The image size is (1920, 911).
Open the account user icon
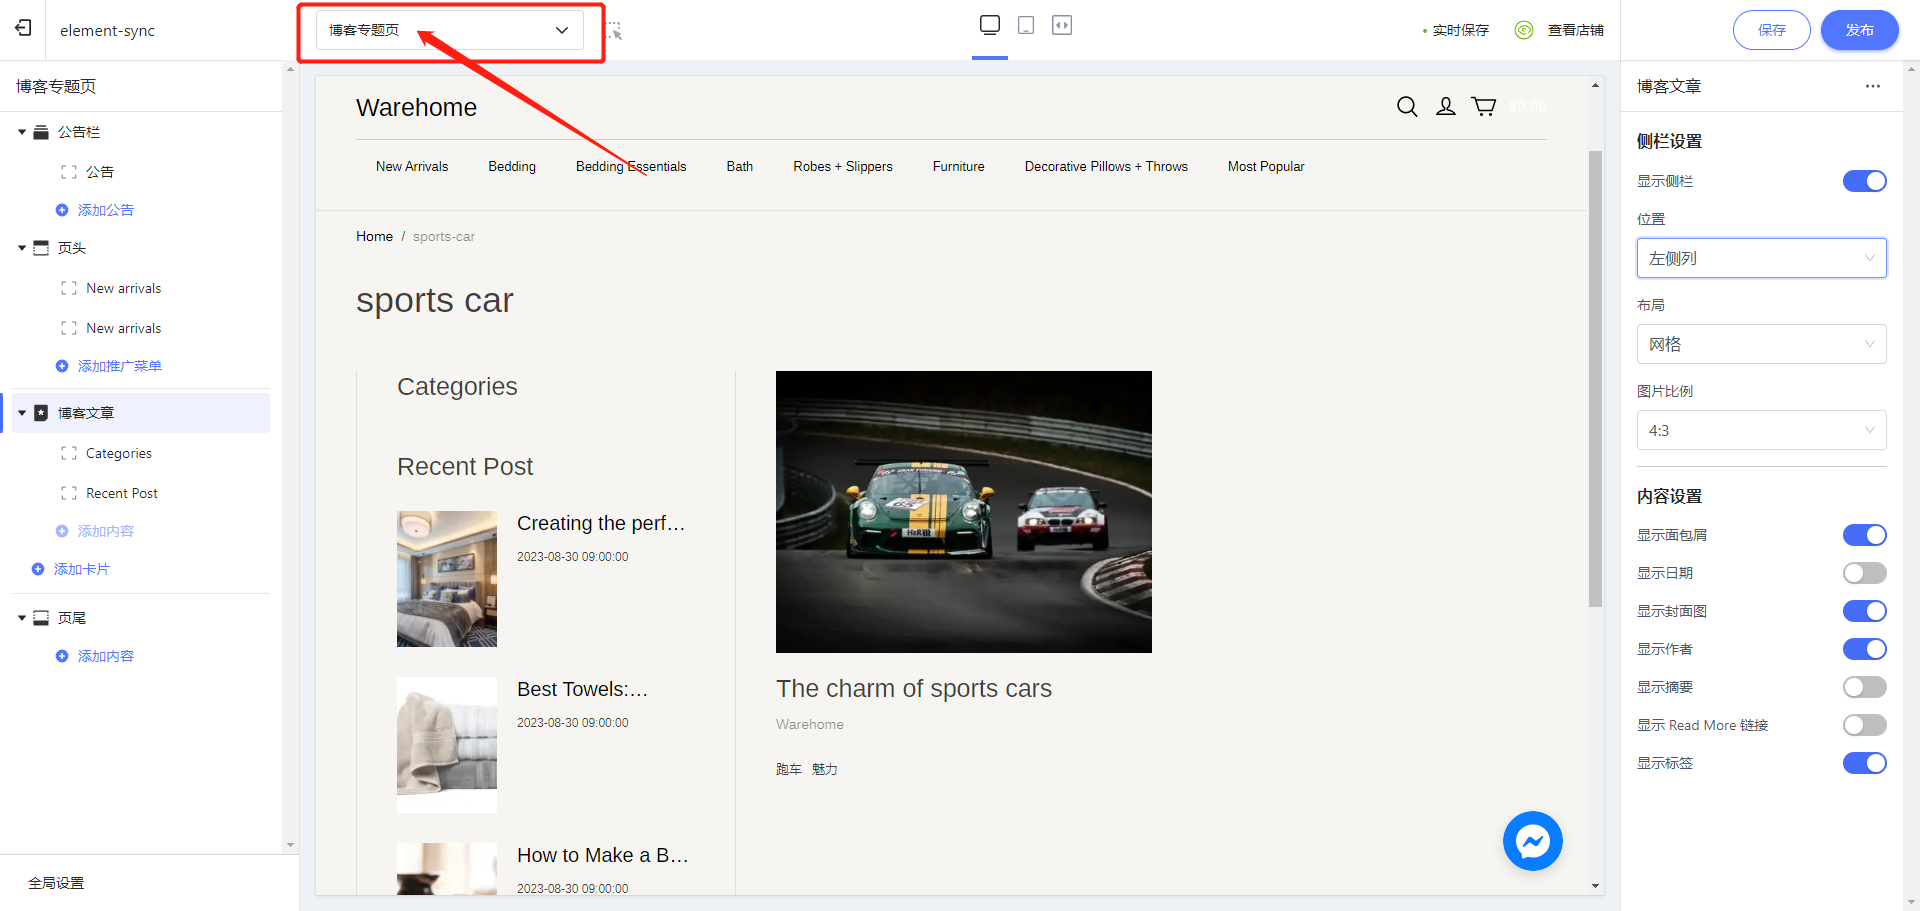click(1446, 106)
